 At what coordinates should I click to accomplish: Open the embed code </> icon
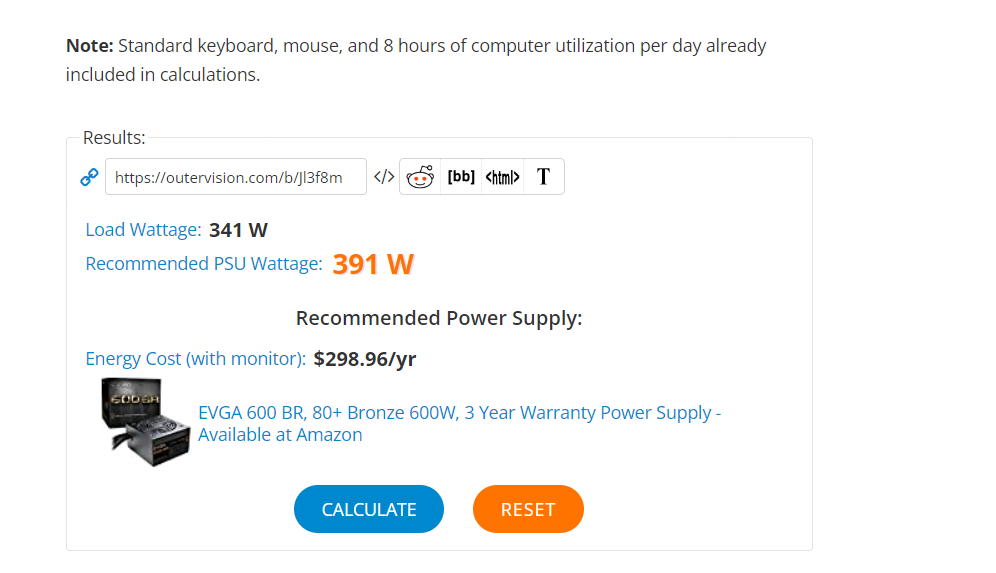coord(384,177)
